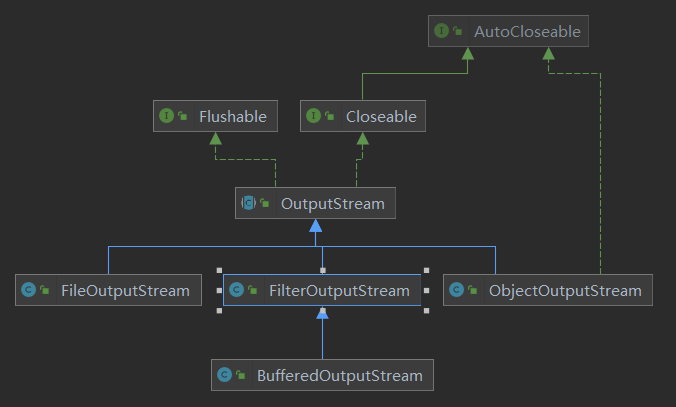Click the interface icon beside Closeable

(x=314, y=117)
